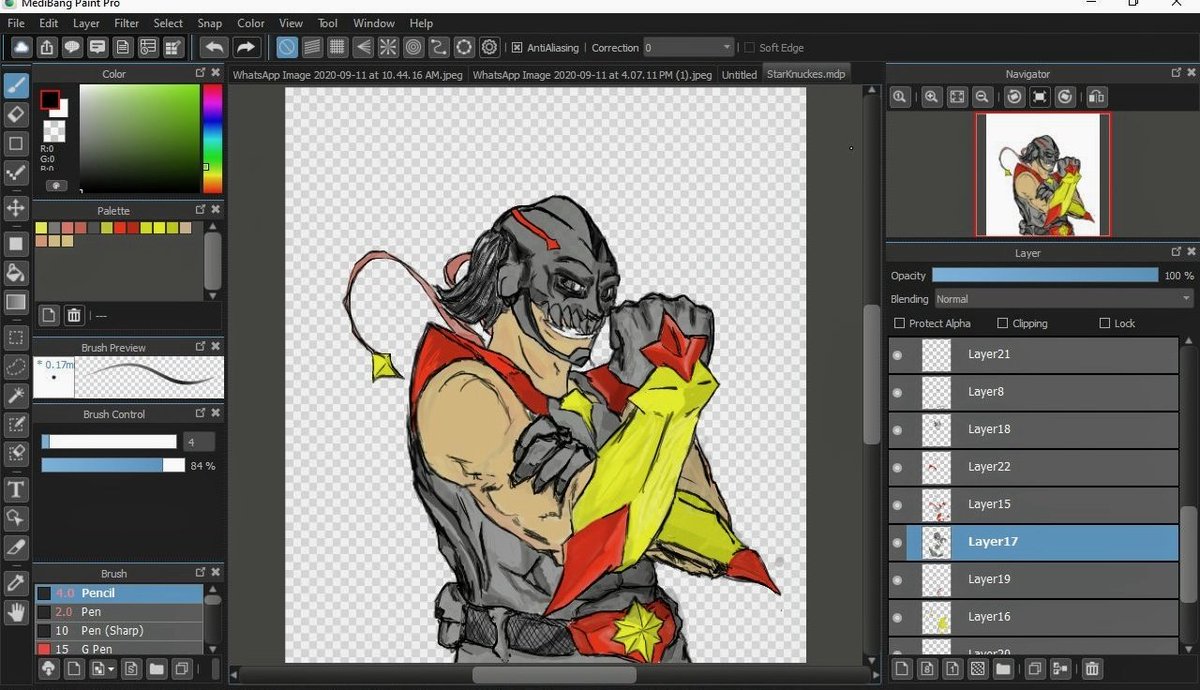Select the Lasso tool

pyautogui.click(x=16, y=367)
